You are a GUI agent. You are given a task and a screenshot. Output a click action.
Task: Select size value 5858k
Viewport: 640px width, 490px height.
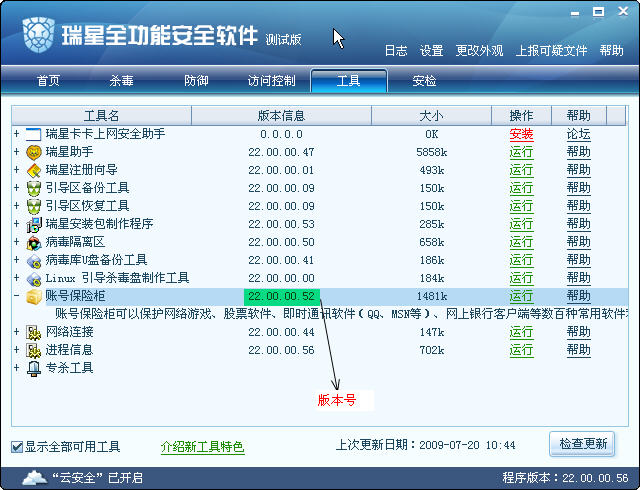click(431, 152)
